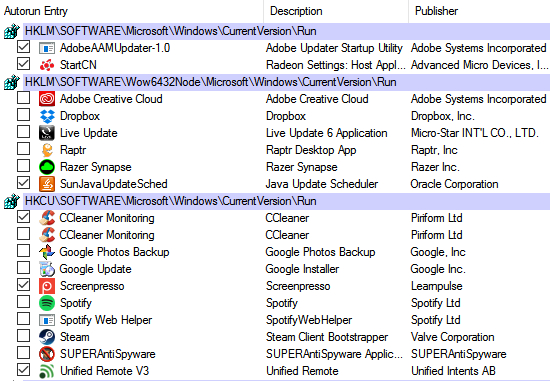This screenshot has height=381, width=550.
Task: Select the SUPERAntiSpyware icon
Action: tap(47, 354)
